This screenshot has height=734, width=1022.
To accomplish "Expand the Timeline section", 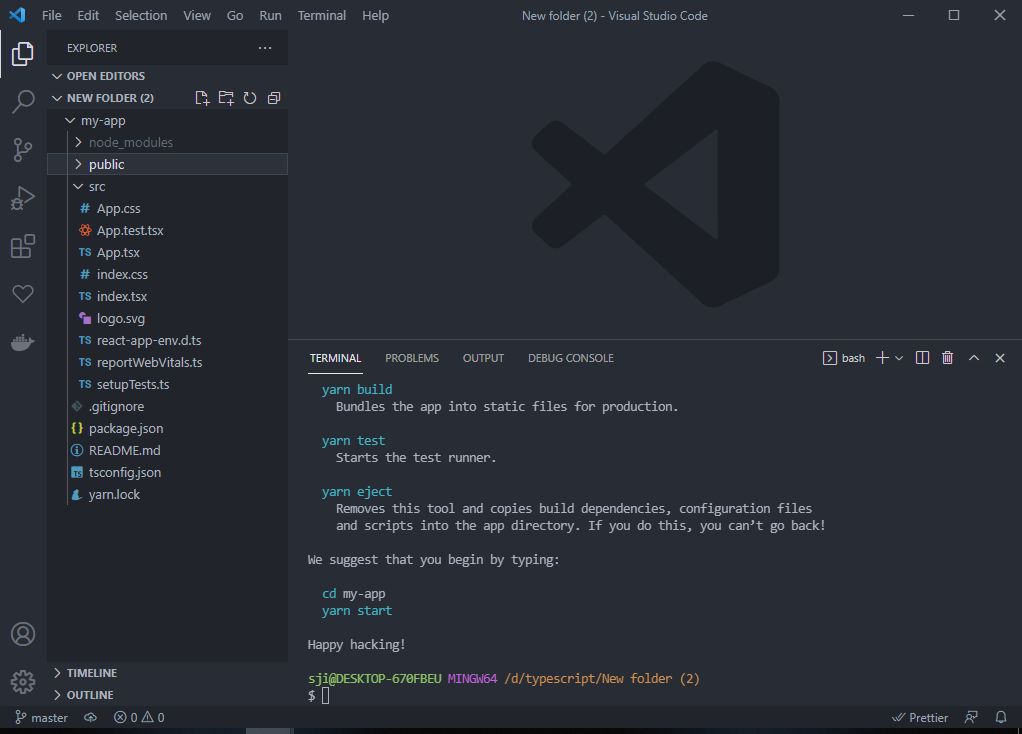I will tap(91, 673).
